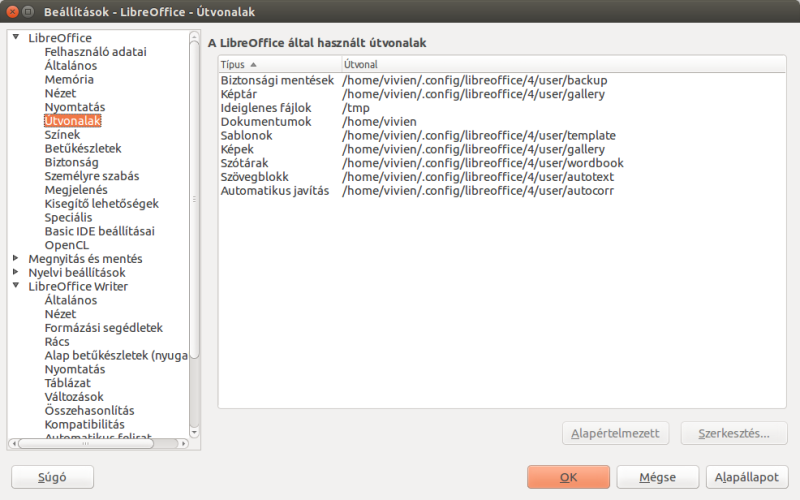This screenshot has height=500, width=800.
Task: Click the tree's horizontal scrollbar thumb
Action: coord(86,443)
